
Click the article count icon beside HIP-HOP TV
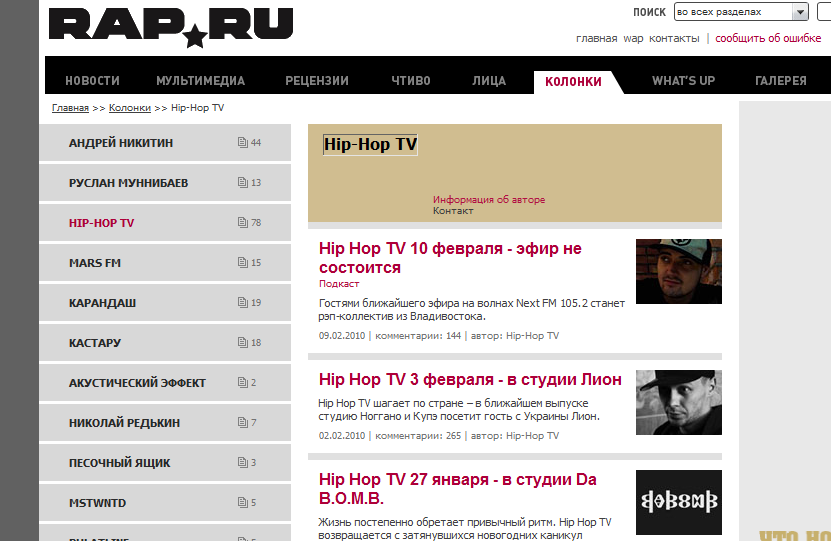point(243,222)
